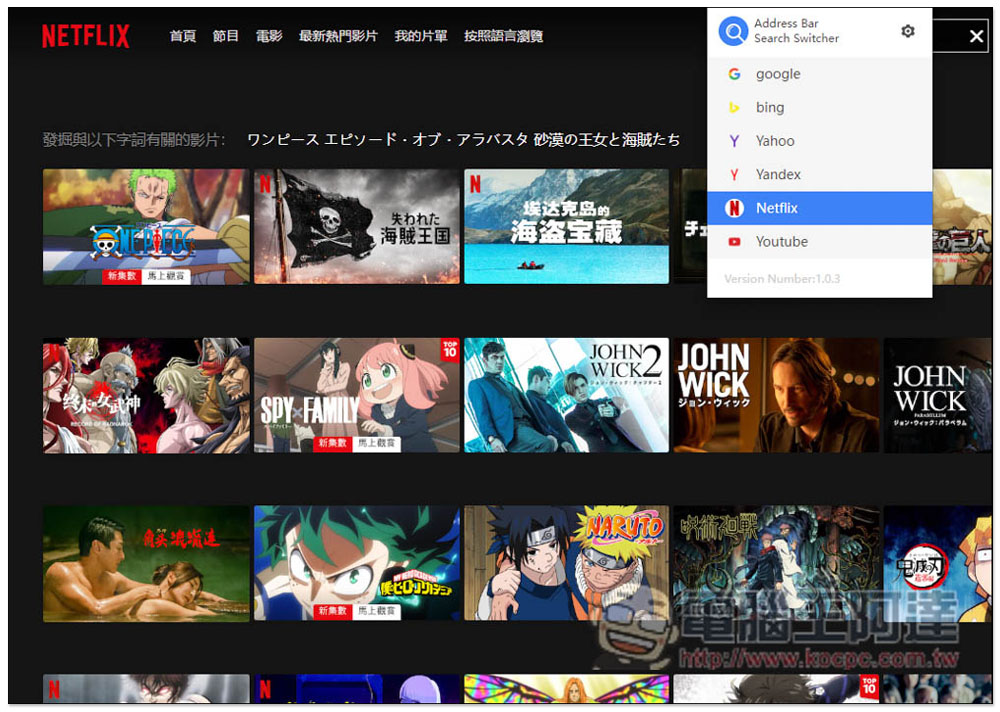Image resolution: width=1000 pixels, height=712 pixels.
Task: Open the Naruto thumbnail
Action: 566,564
